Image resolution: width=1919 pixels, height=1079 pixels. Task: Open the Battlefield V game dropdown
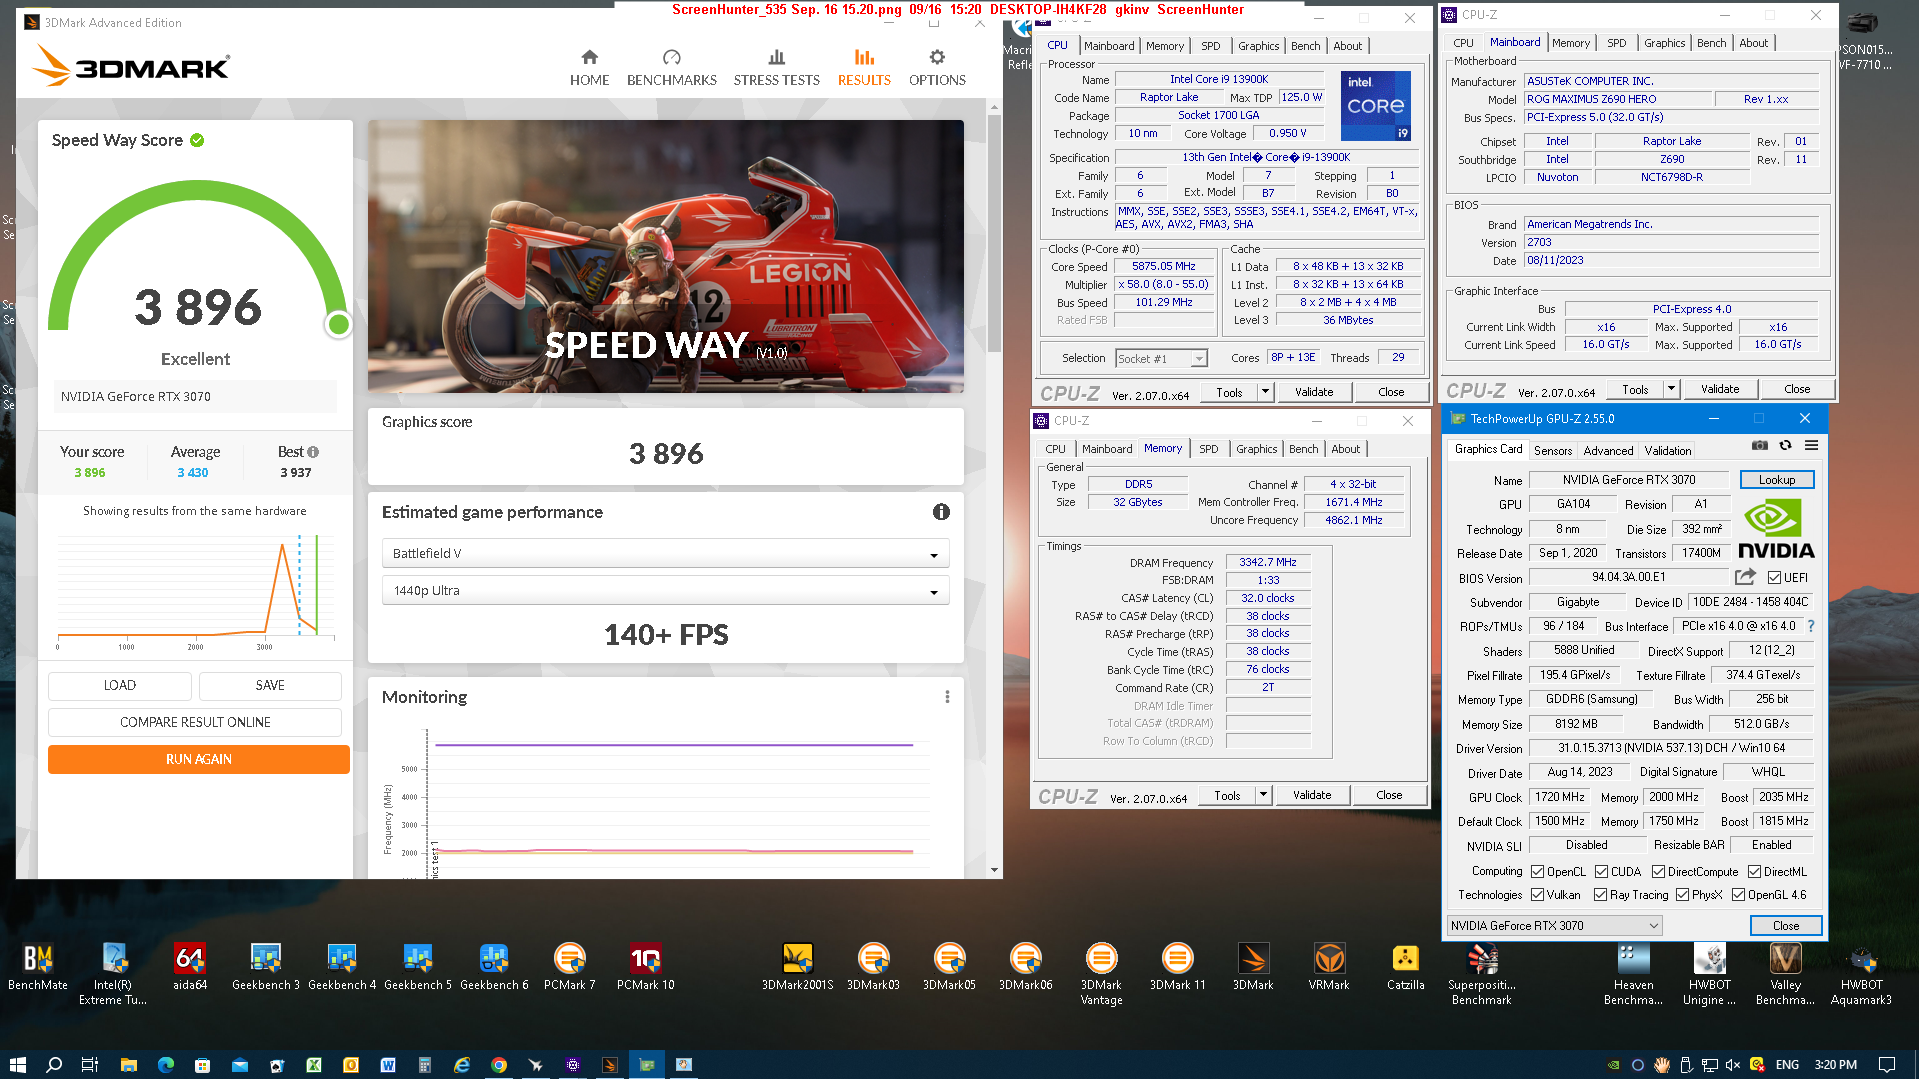point(665,554)
